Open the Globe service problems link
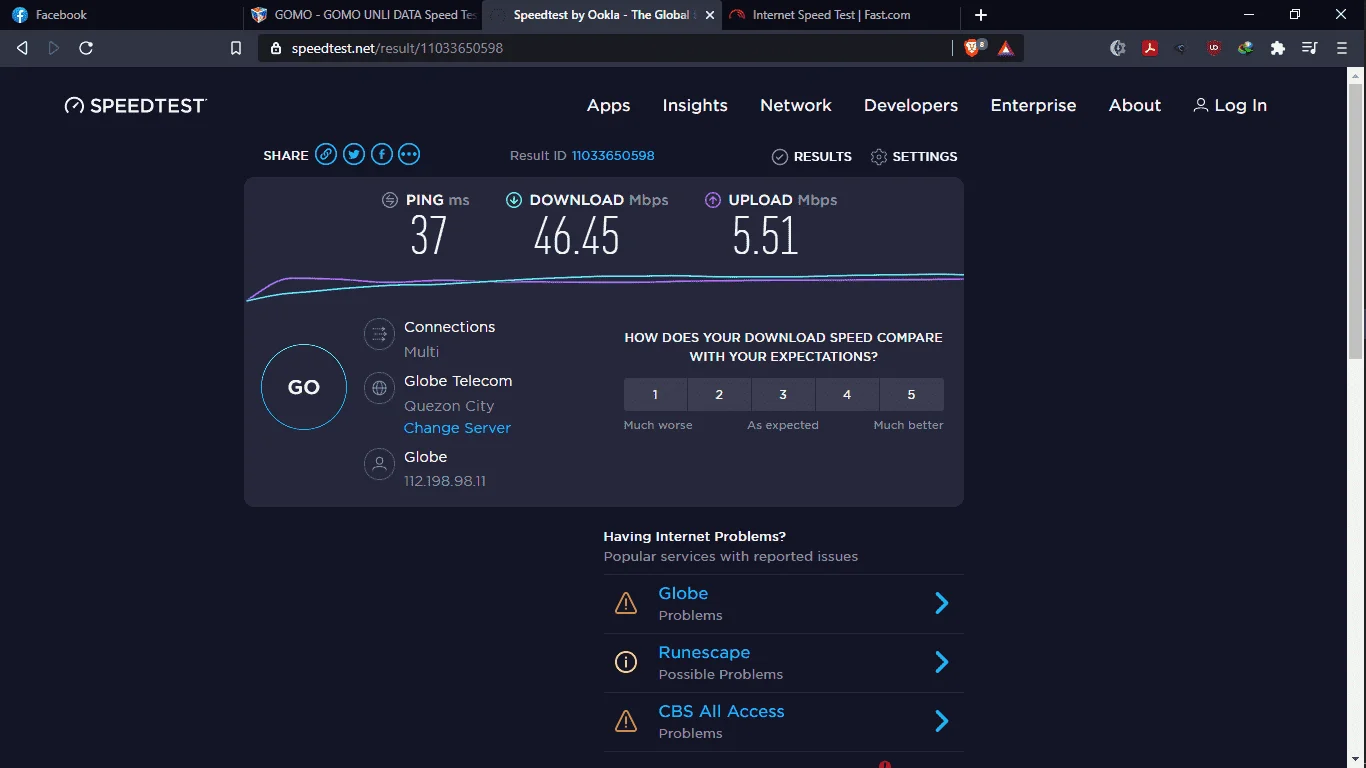 coord(683,594)
